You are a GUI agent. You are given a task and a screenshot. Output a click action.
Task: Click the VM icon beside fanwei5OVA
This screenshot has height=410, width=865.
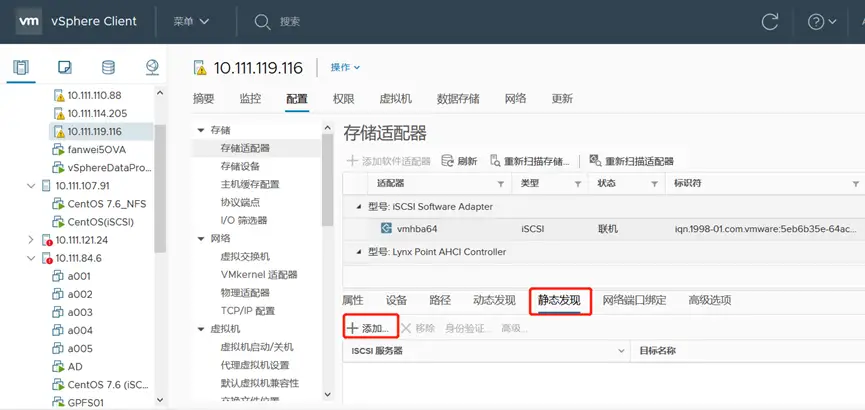click(58, 150)
